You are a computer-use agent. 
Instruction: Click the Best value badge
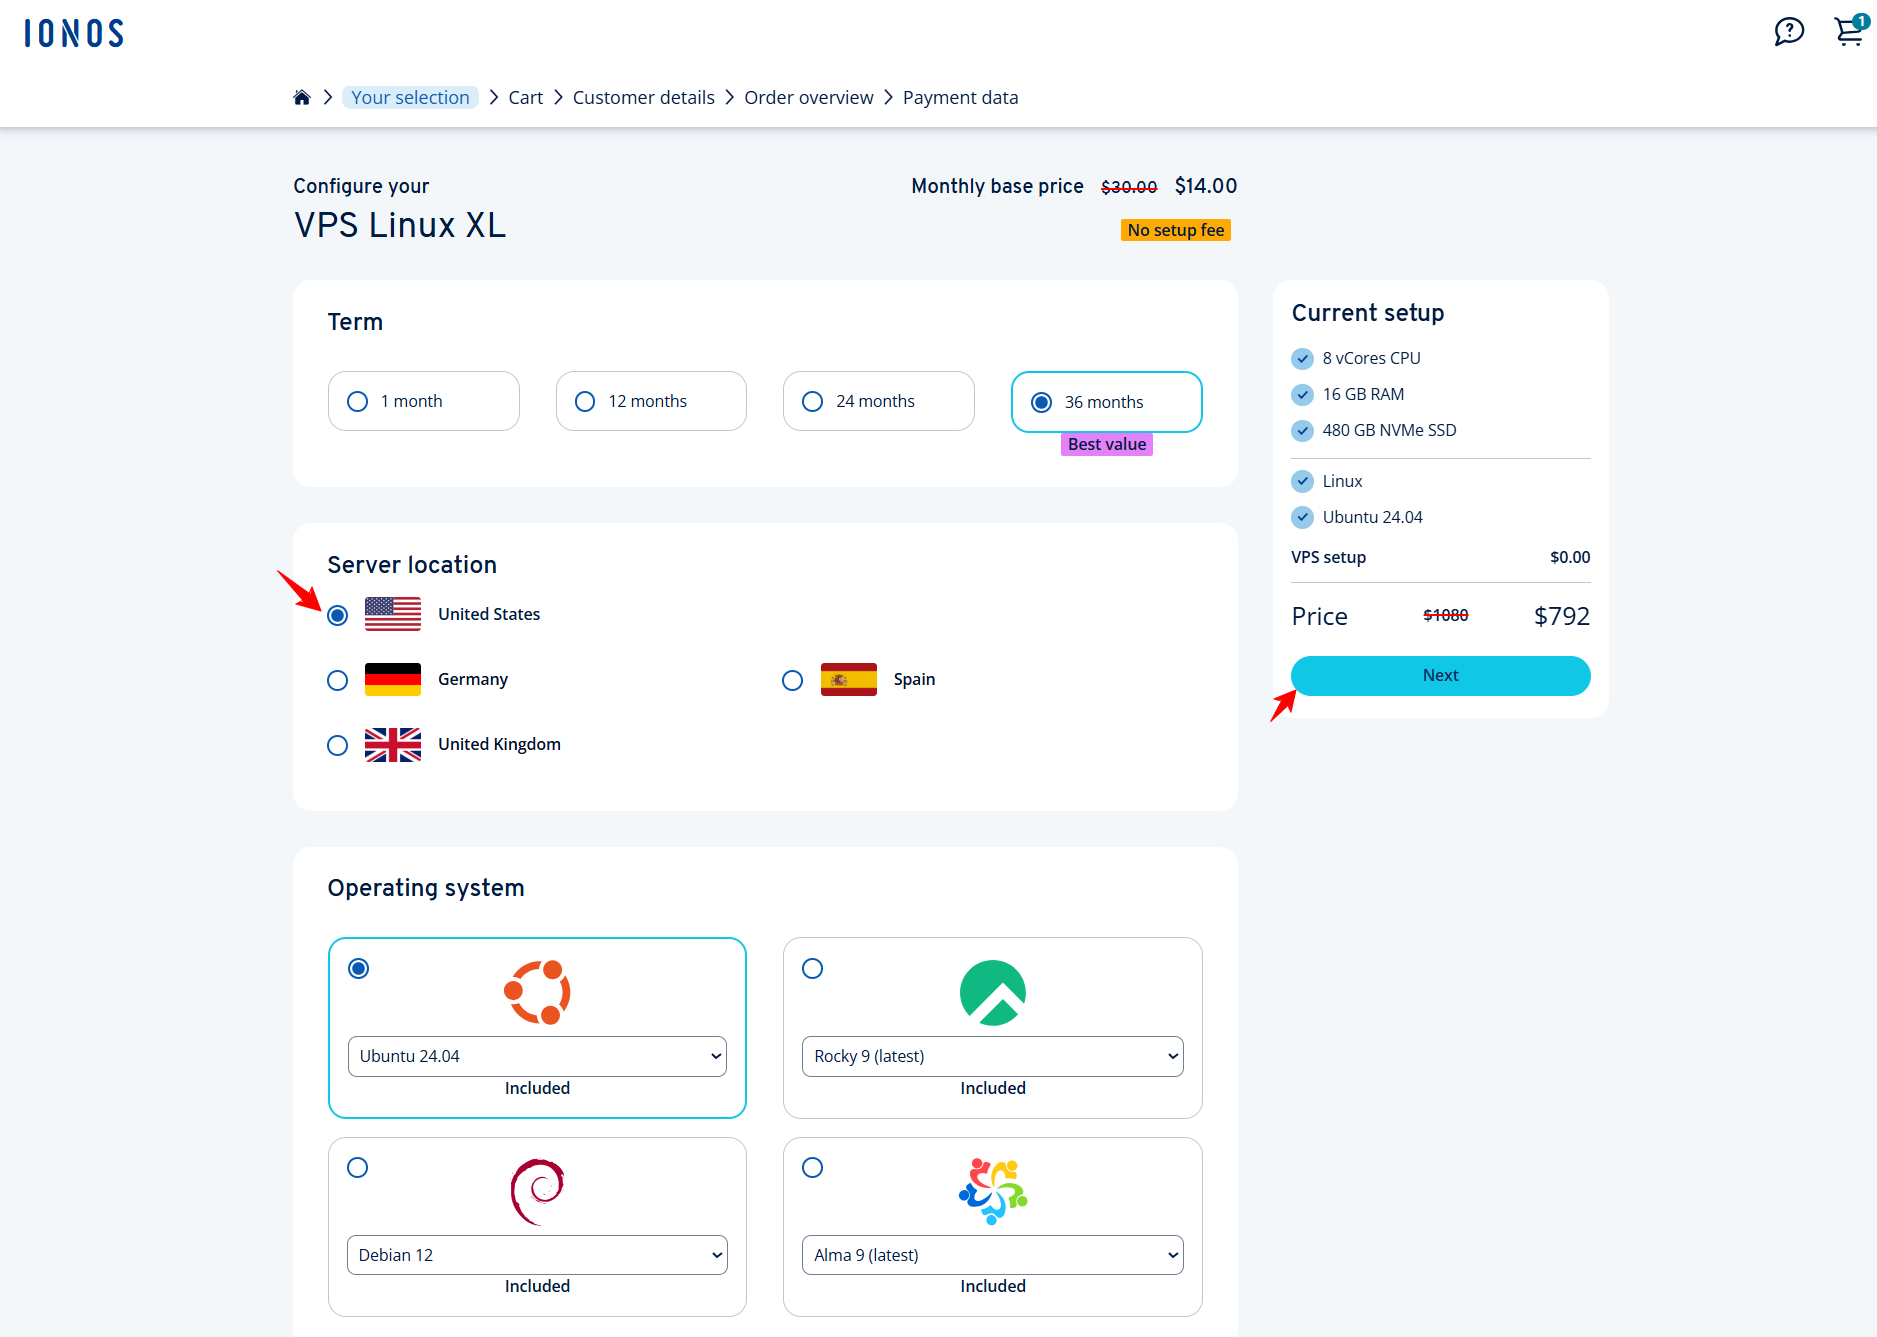(1107, 444)
